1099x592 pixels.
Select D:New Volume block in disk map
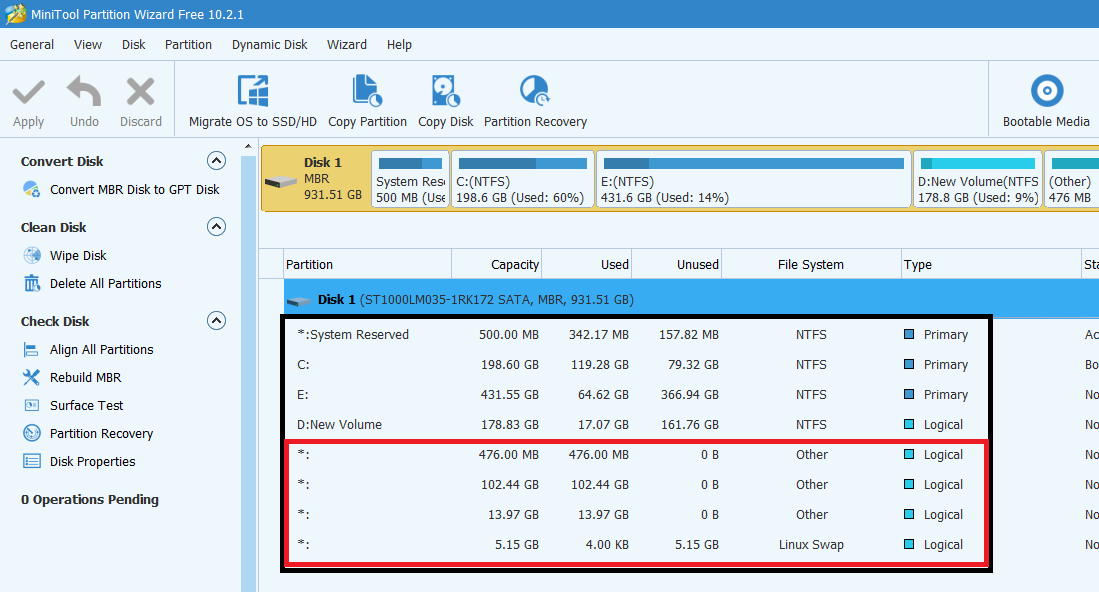(x=978, y=179)
